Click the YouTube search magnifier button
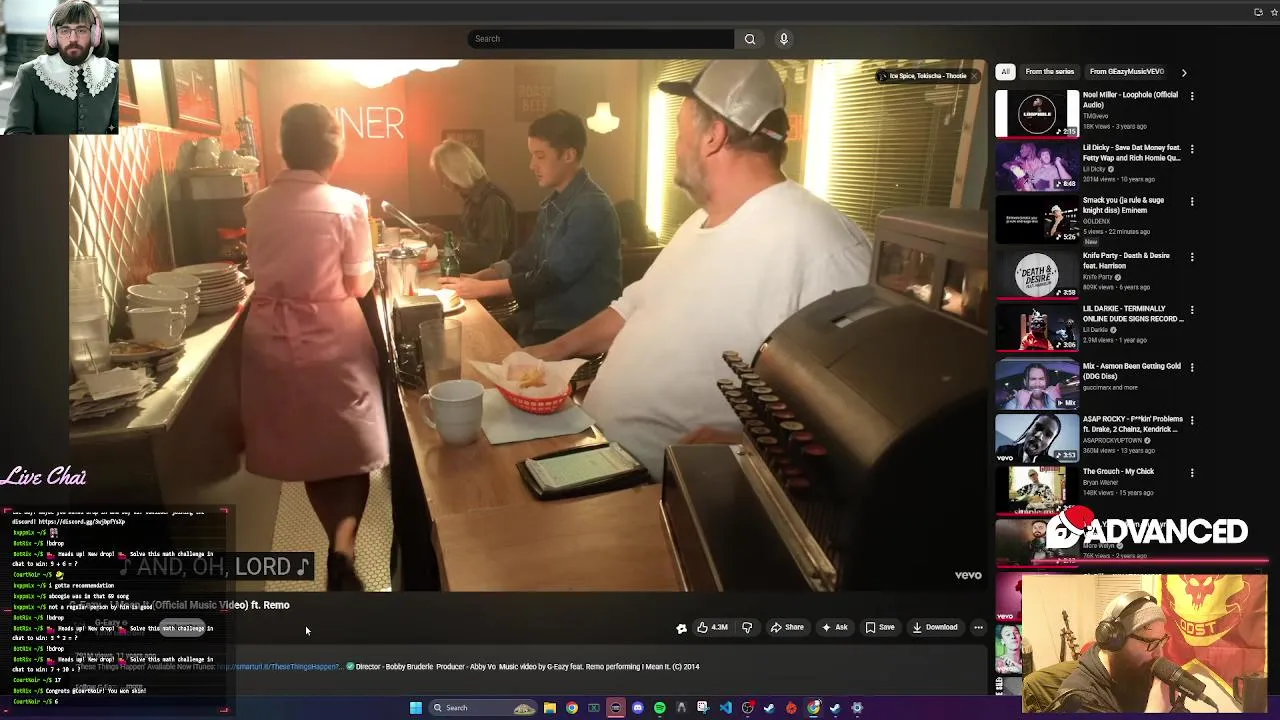The width and height of the screenshot is (1280, 720). [x=750, y=39]
